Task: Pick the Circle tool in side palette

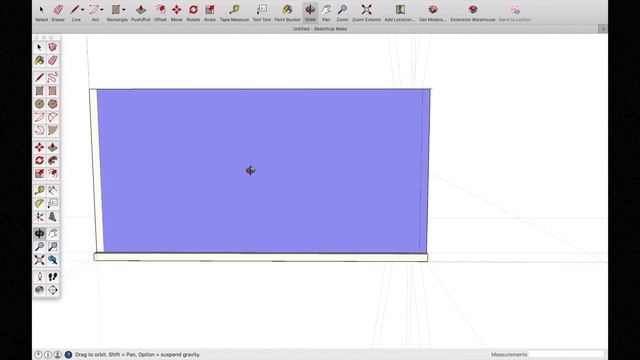Action: pos(40,104)
